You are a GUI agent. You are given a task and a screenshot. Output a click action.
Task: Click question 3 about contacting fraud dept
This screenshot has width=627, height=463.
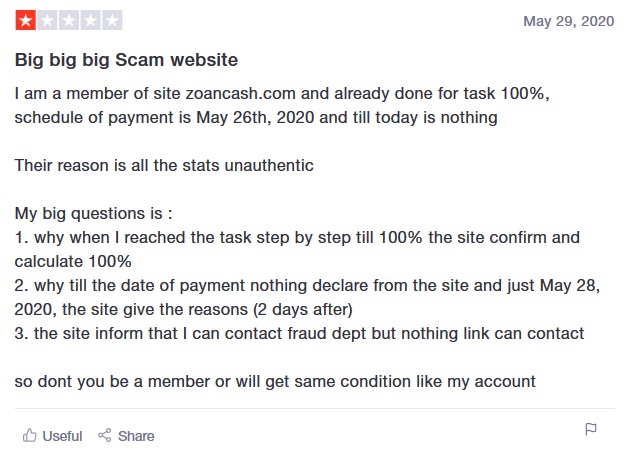point(299,333)
